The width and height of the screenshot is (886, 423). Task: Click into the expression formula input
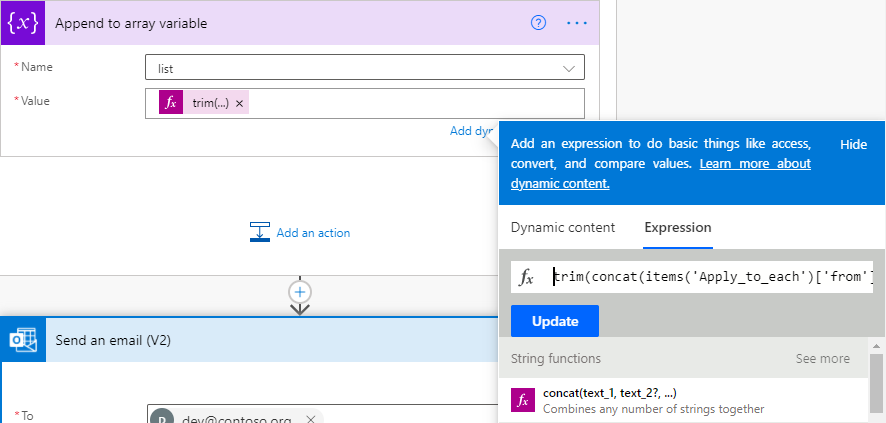tap(712, 276)
